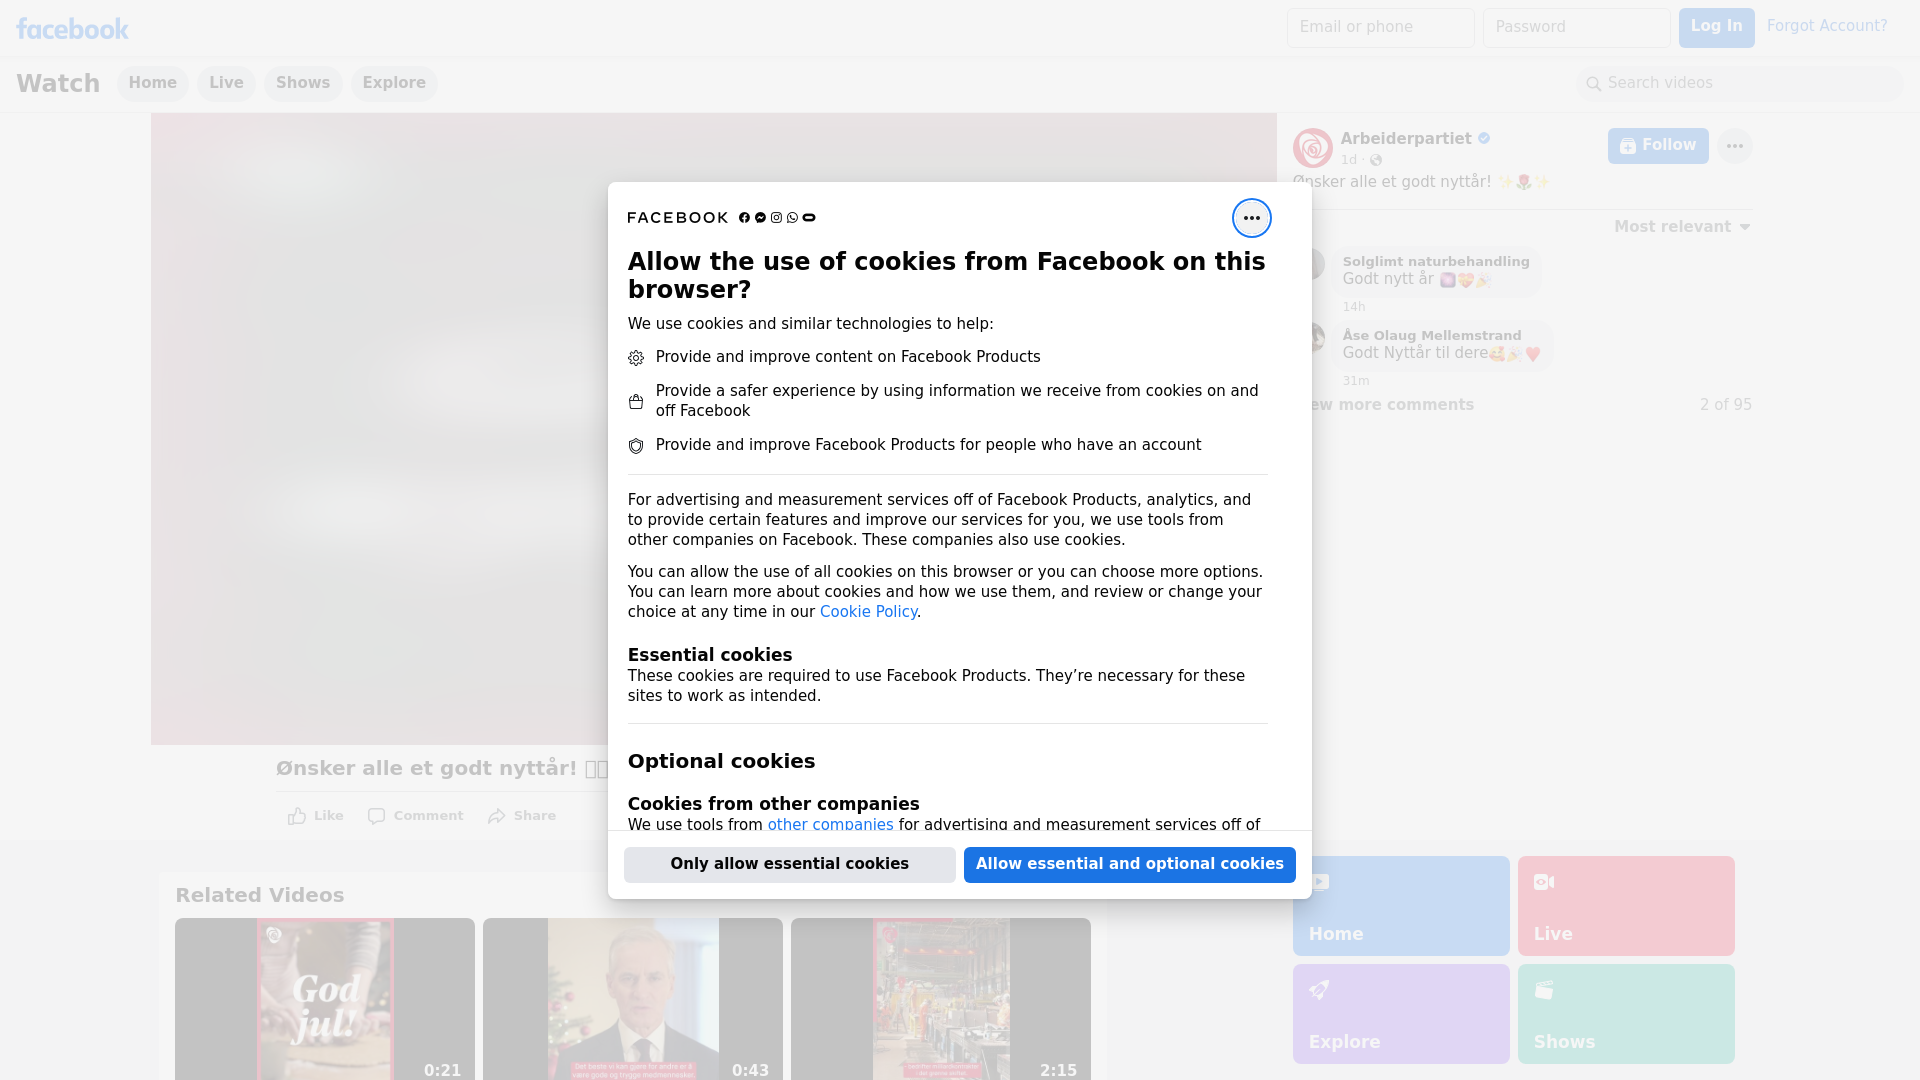Open Shows tile with clapperboard icon
The height and width of the screenshot is (1080, 1920).
(1626, 1014)
